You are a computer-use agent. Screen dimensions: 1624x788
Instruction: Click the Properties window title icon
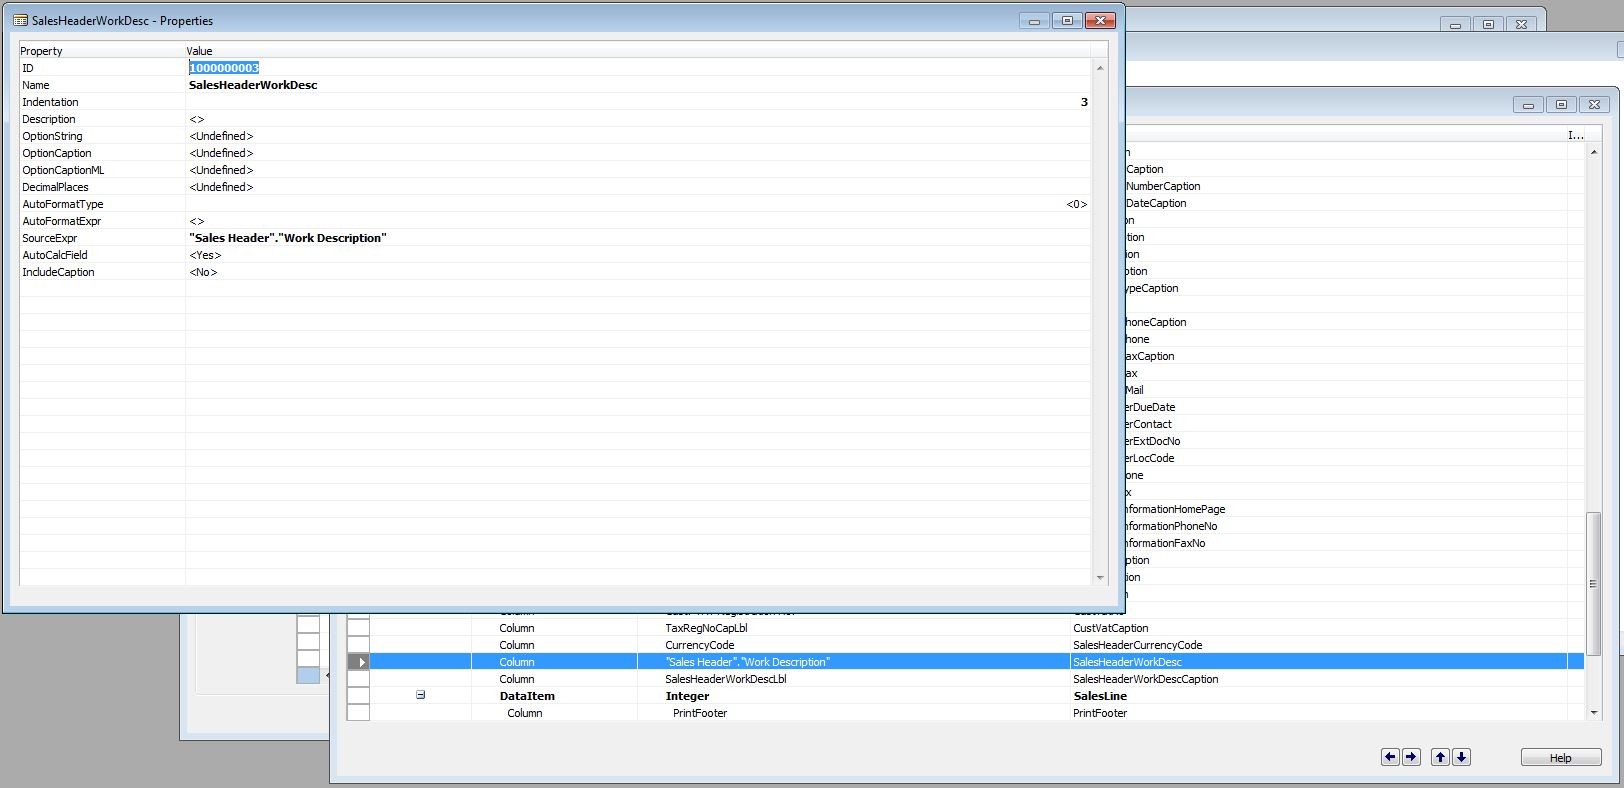20,20
